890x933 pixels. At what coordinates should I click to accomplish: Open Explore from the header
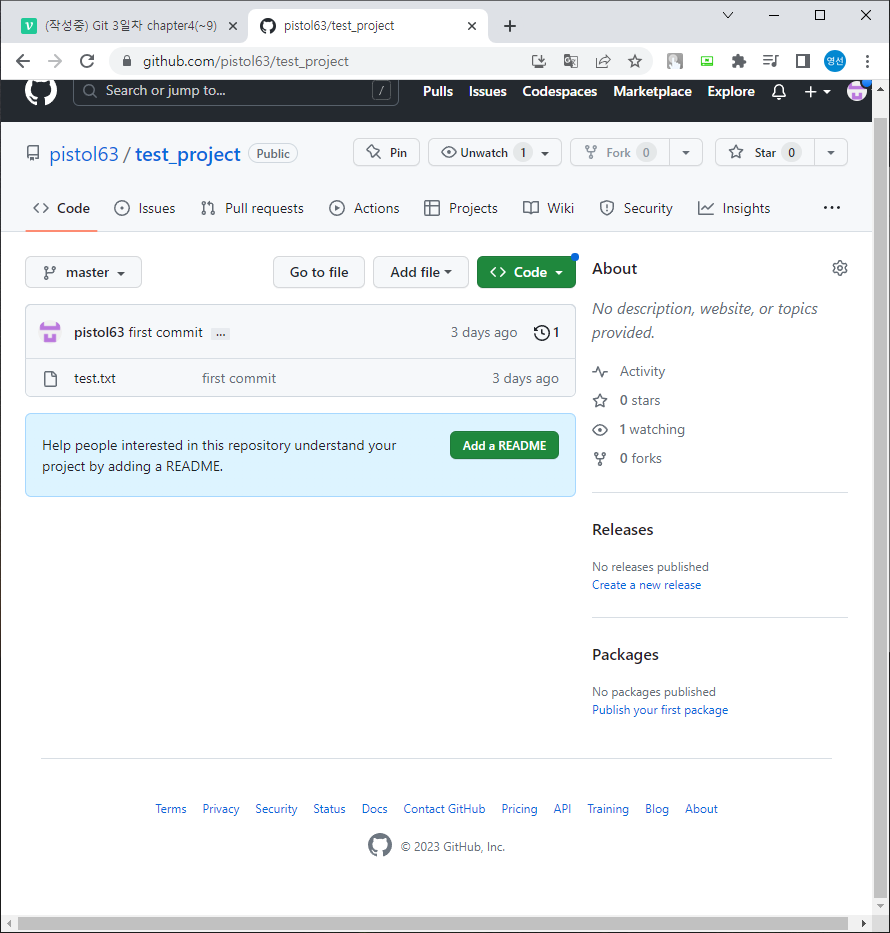coord(731,92)
